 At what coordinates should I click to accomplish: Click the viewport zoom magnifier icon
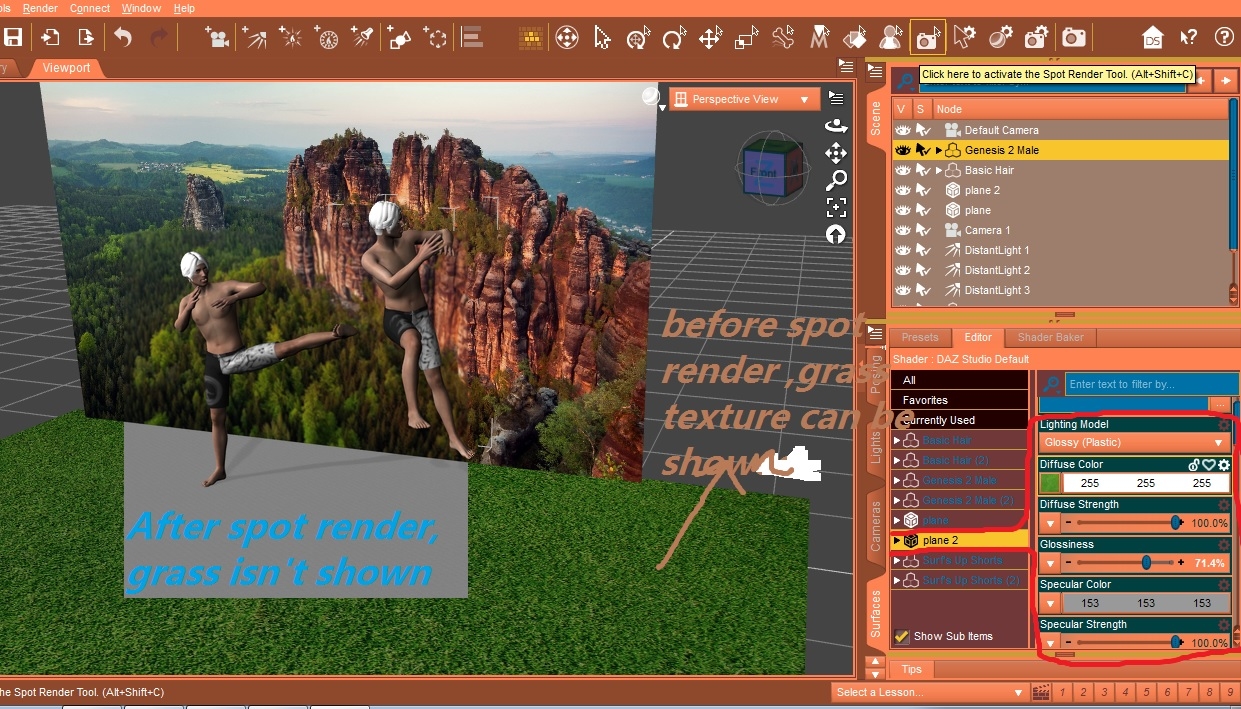tap(835, 180)
